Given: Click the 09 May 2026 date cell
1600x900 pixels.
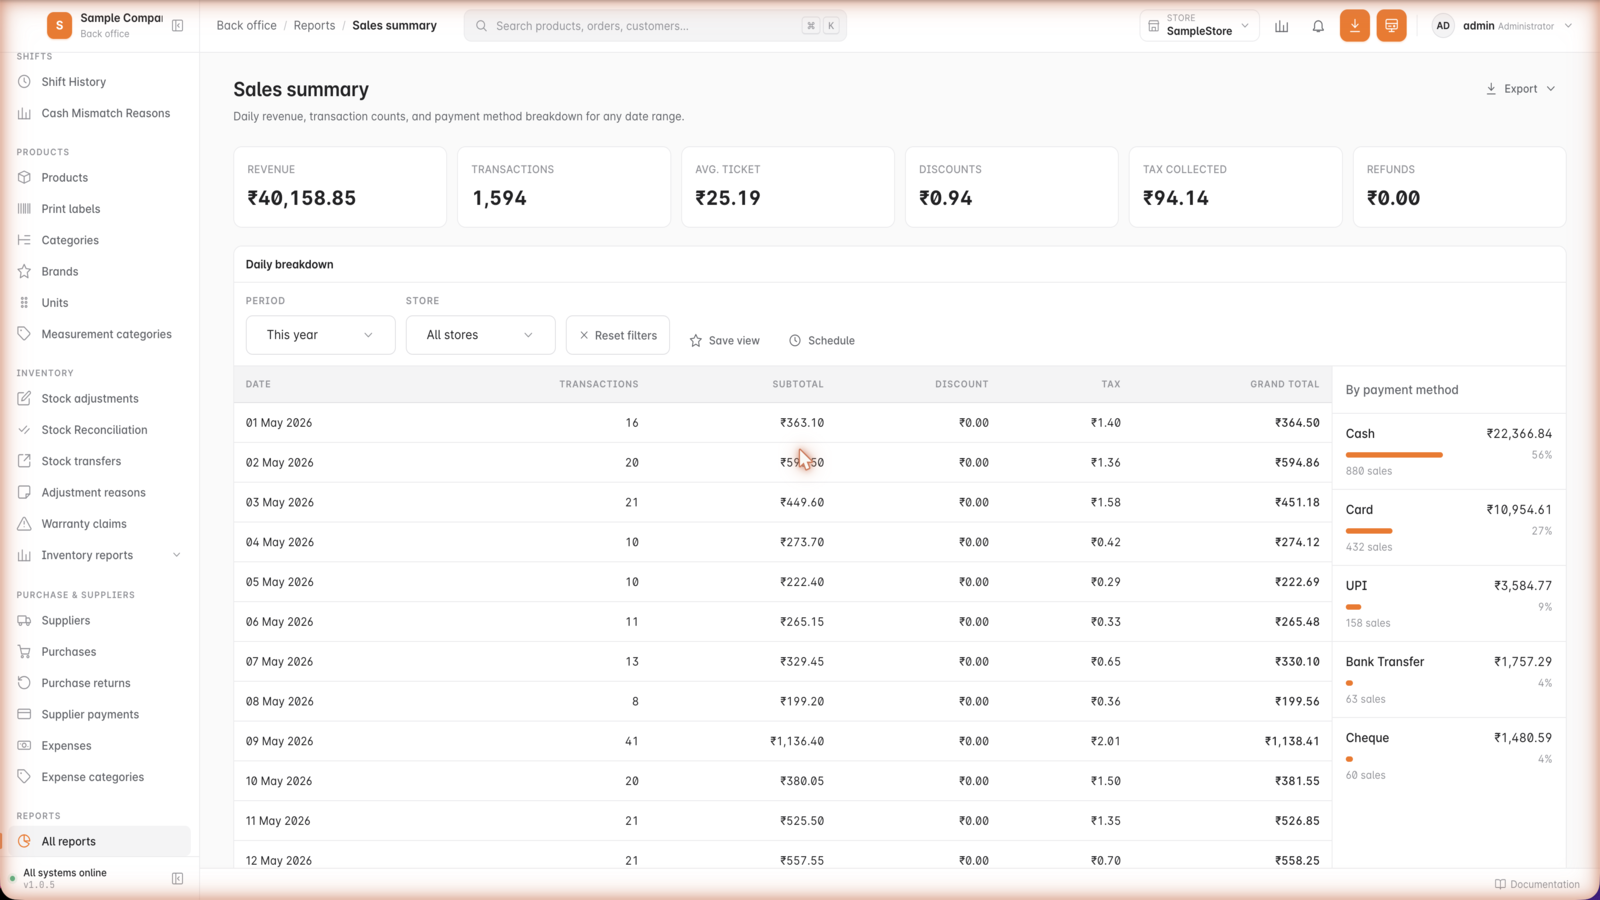Looking at the screenshot, I should click(x=280, y=741).
